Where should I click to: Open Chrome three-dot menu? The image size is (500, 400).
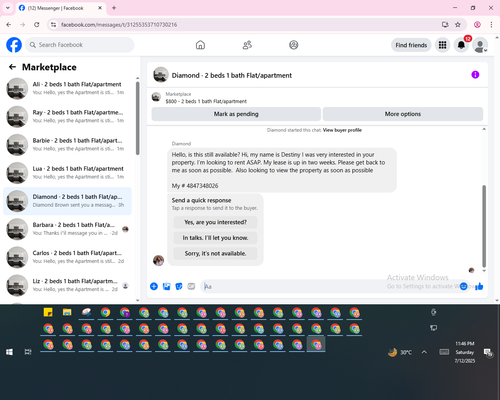point(491,25)
